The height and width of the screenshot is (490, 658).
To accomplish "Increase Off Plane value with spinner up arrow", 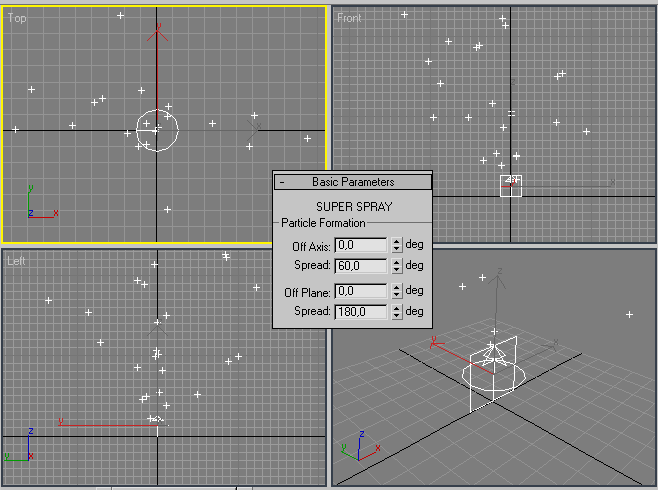I will tap(396, 287).
